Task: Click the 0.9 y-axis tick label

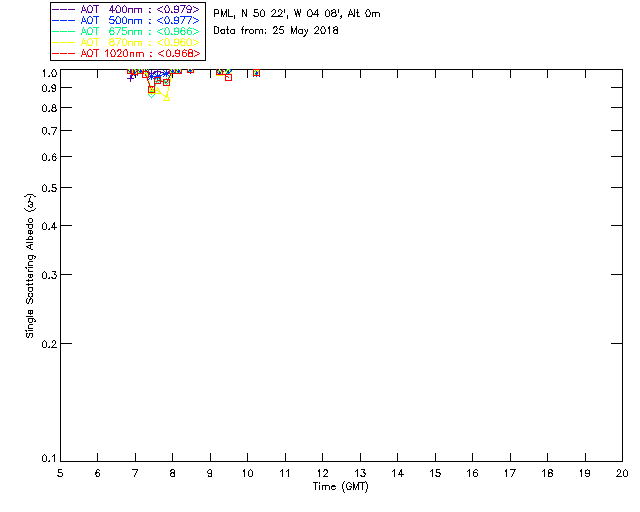Action: click(x=49, y=88)
